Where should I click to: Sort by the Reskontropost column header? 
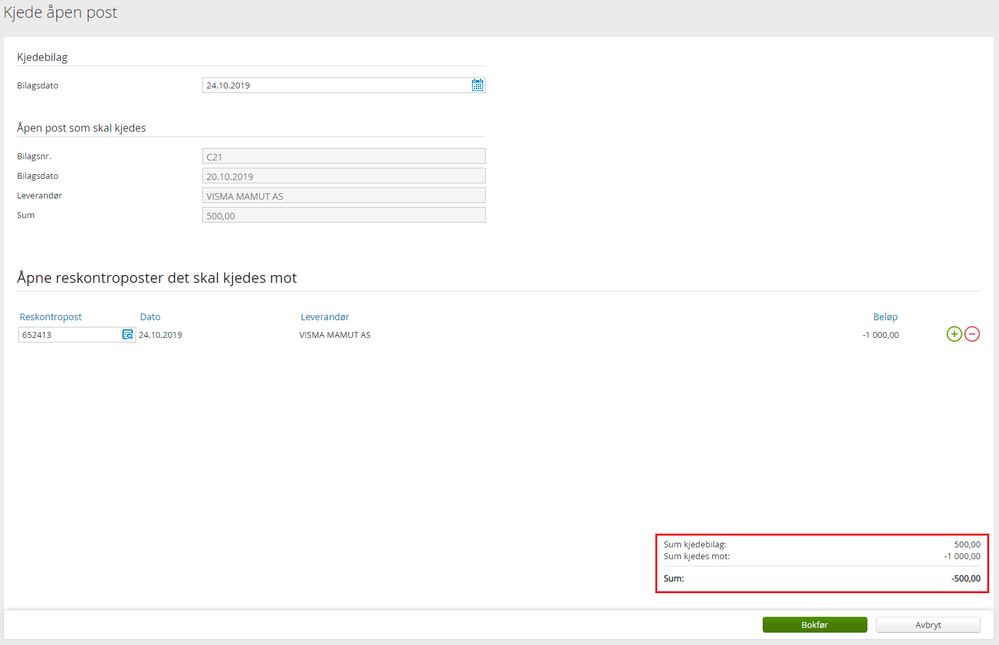click(x=50, y=317)
